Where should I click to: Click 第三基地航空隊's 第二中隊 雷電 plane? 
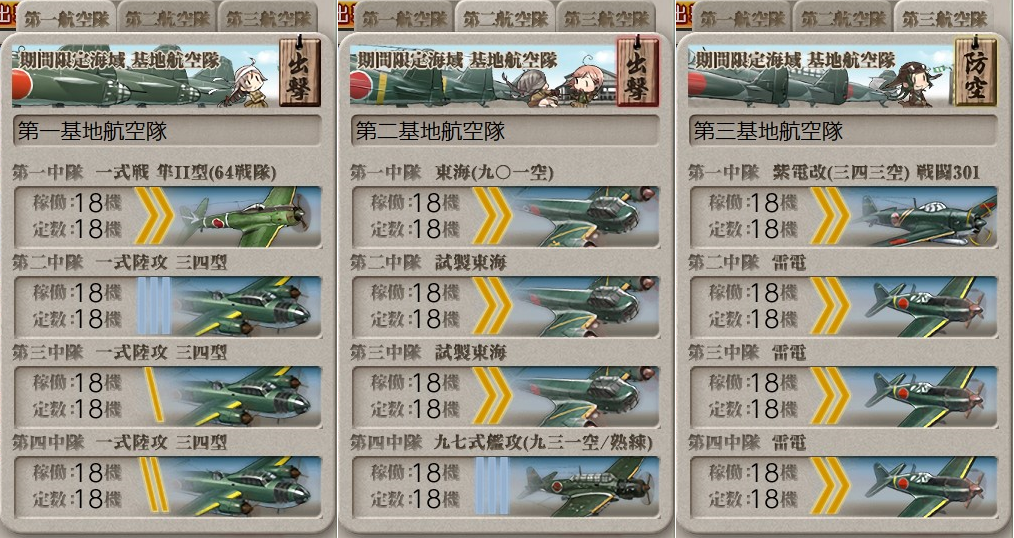[x=923, y=307]
